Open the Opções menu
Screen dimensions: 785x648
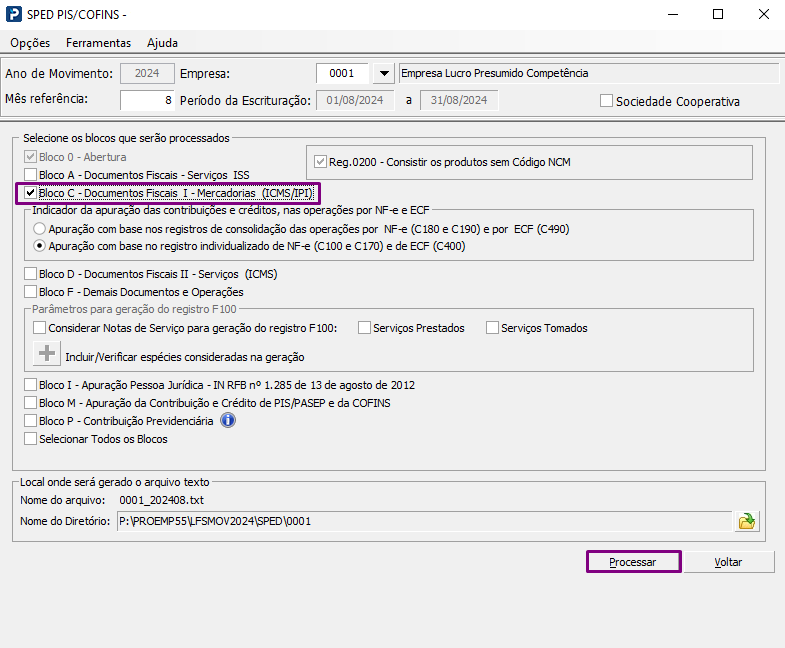(x=30, y=43)
